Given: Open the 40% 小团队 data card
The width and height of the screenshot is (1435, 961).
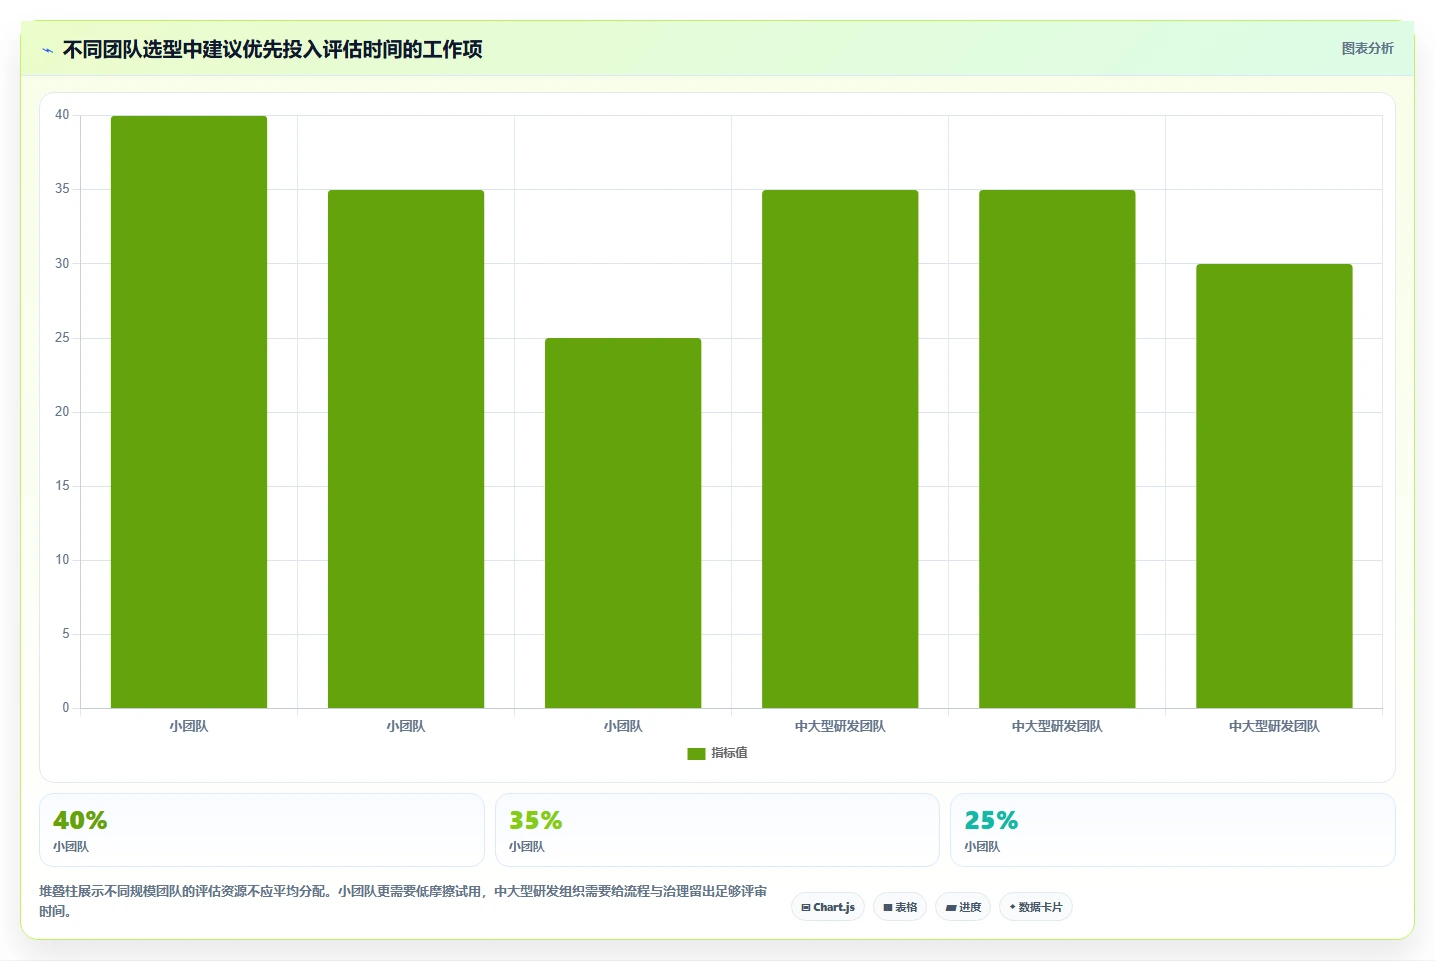Looking at the screenshot, I should (262, 830).
